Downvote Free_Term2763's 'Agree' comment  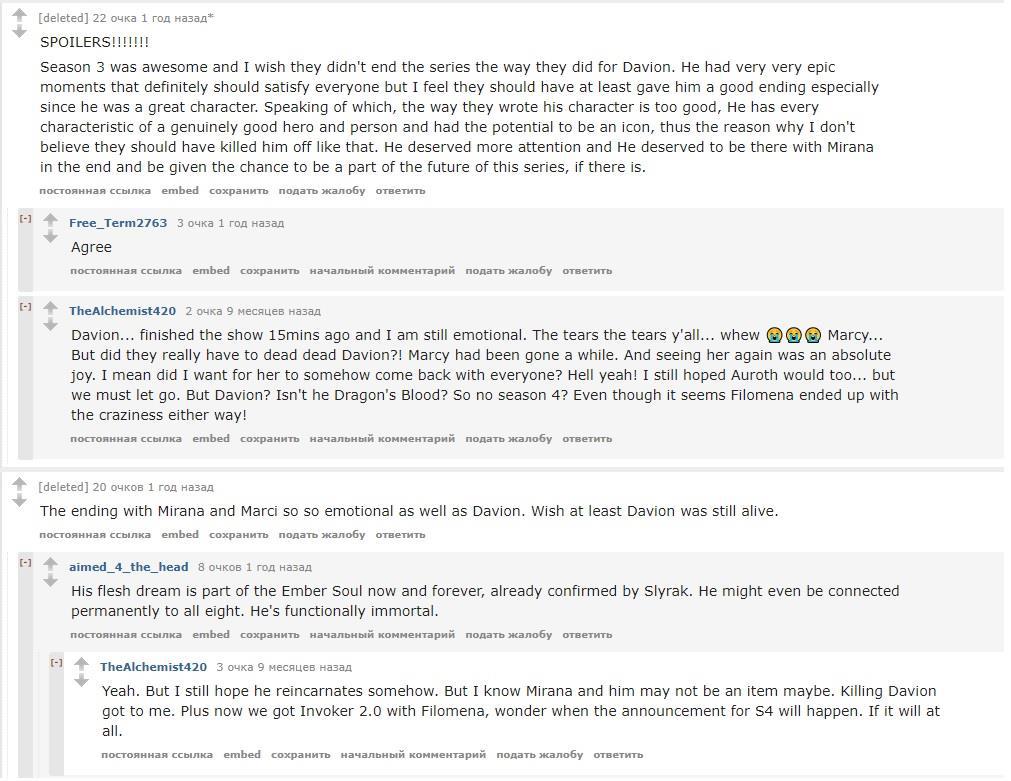(50, 238)
